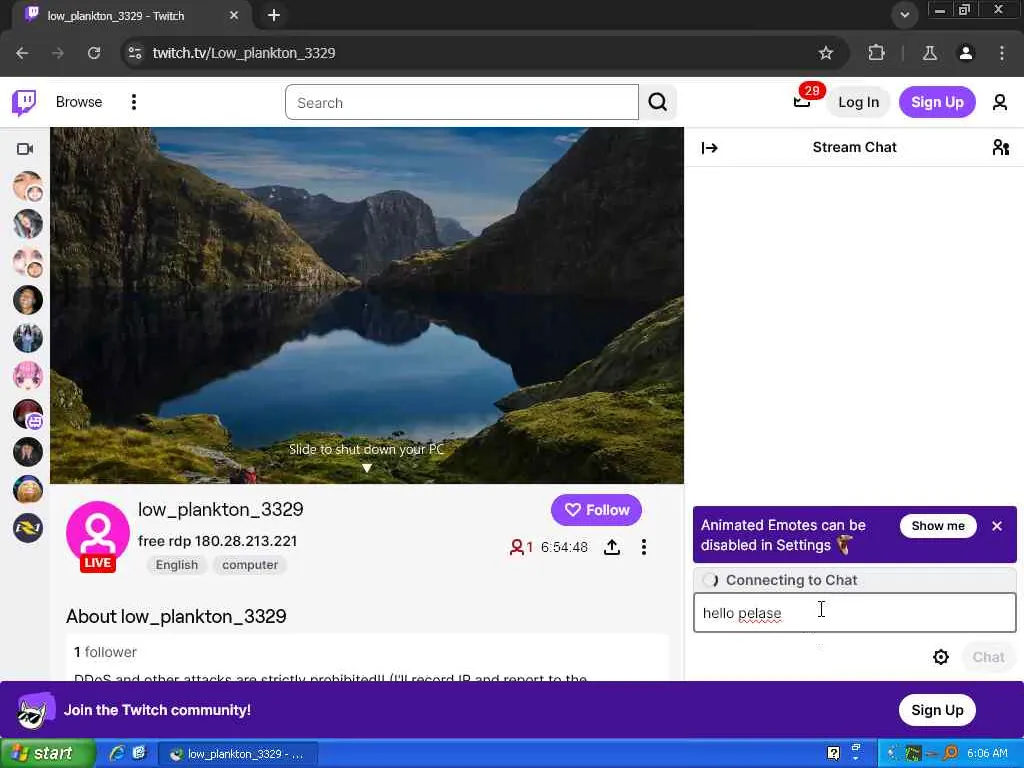Open chat settings gear icon

940,657
